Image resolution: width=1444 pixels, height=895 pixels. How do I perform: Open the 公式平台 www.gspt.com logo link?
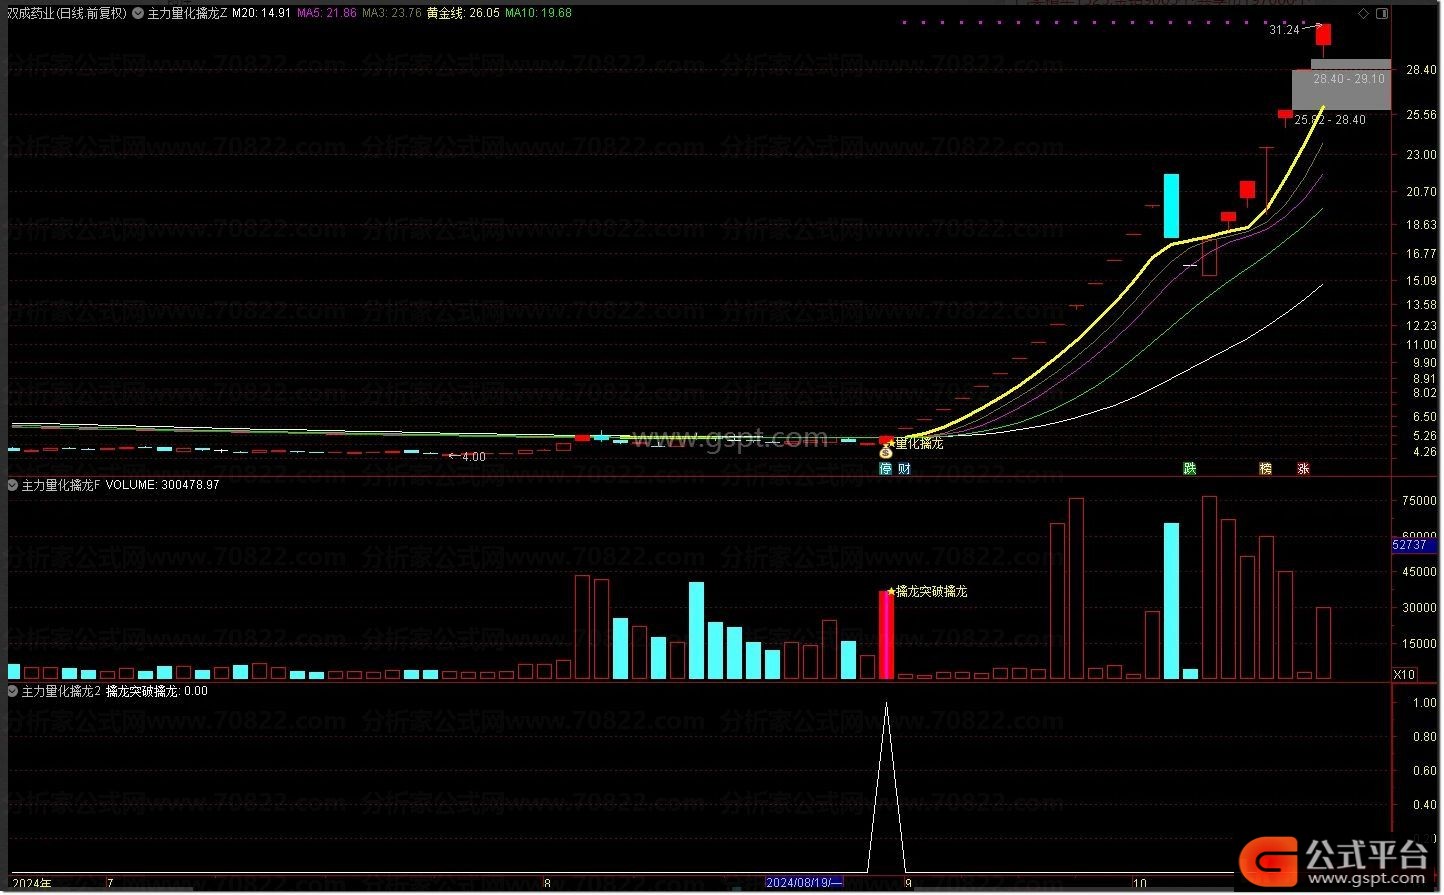1336,861
